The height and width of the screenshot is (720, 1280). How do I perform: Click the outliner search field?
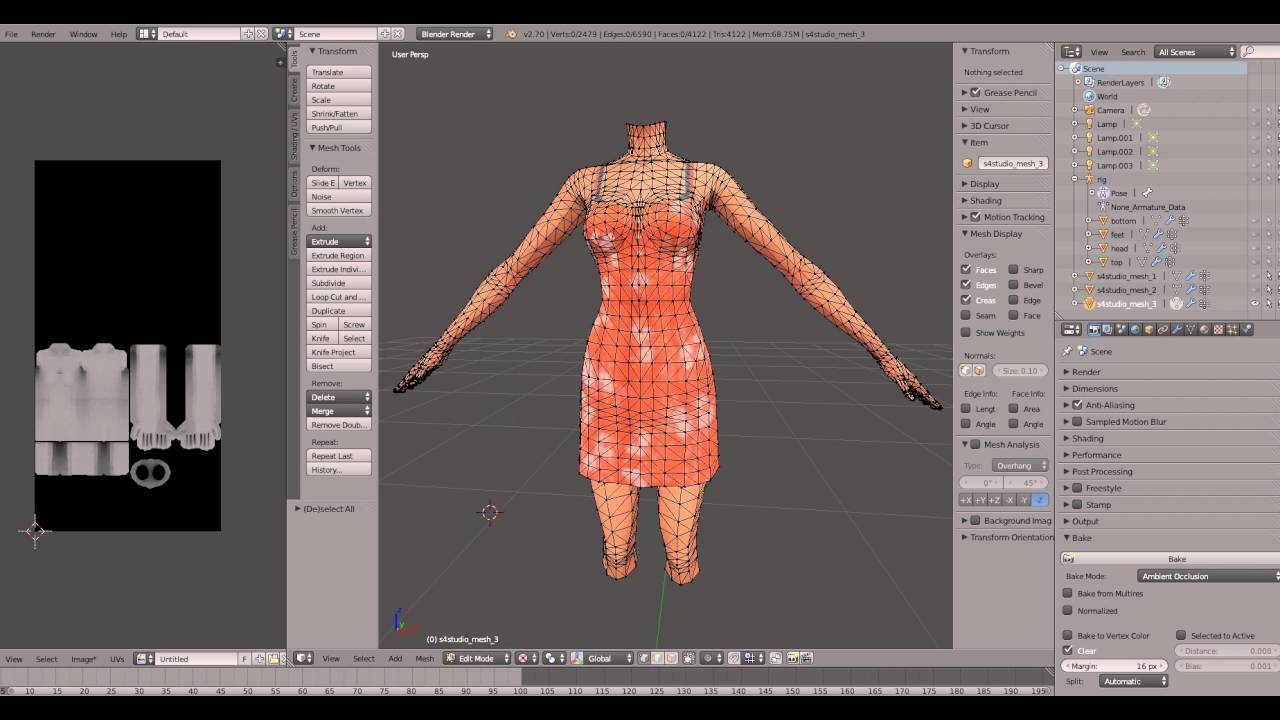pyautogui.click(x=1262, y=52)
